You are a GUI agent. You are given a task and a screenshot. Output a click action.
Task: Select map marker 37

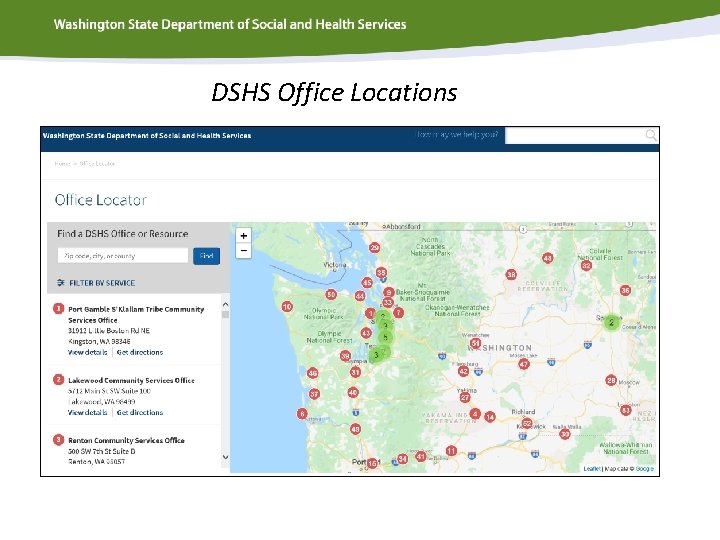coord(314,394)
